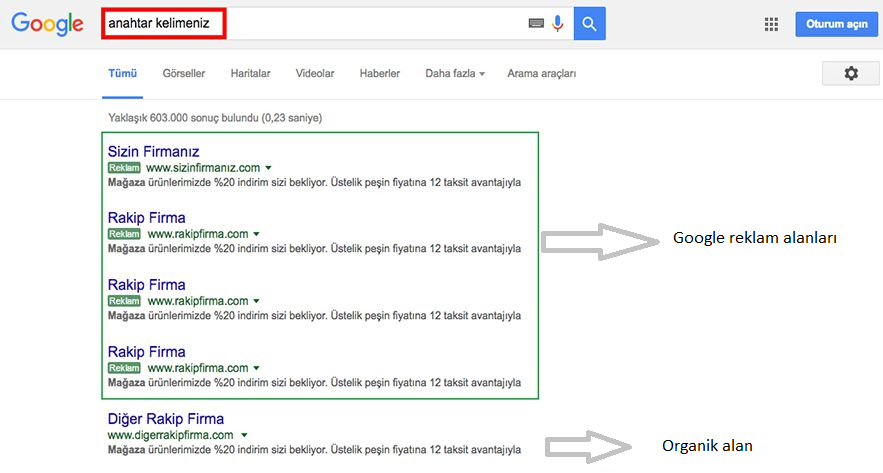Go to the Videolar tab
This screenshot has width=883, height=473.
click(x=315, y=73)
